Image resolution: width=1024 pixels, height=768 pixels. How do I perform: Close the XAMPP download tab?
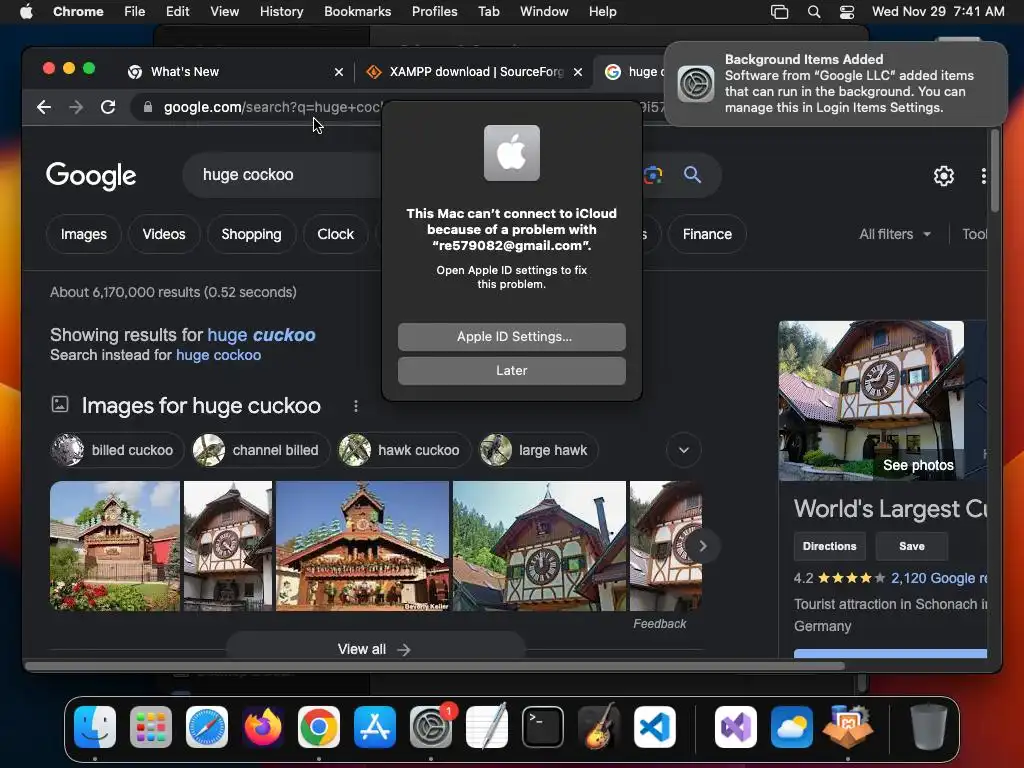pyautogui.click(x=578, y=72)
